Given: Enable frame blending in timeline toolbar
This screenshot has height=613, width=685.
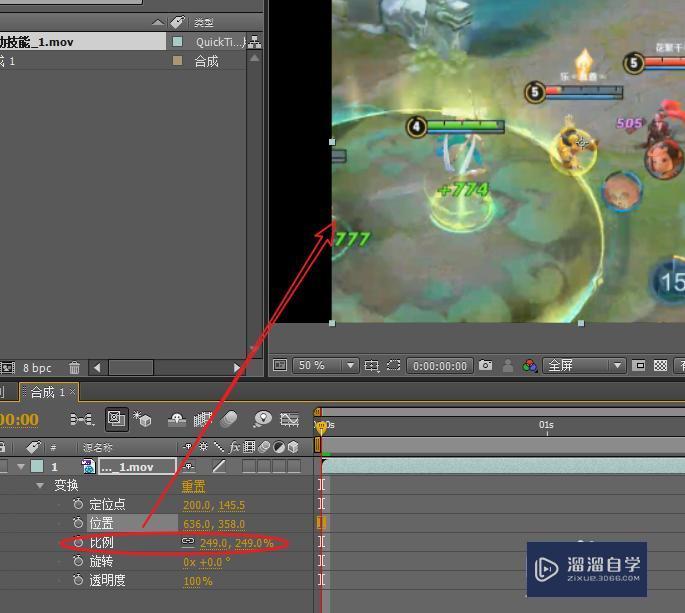Looking at the screenshot, I should (x=202, y=419).
